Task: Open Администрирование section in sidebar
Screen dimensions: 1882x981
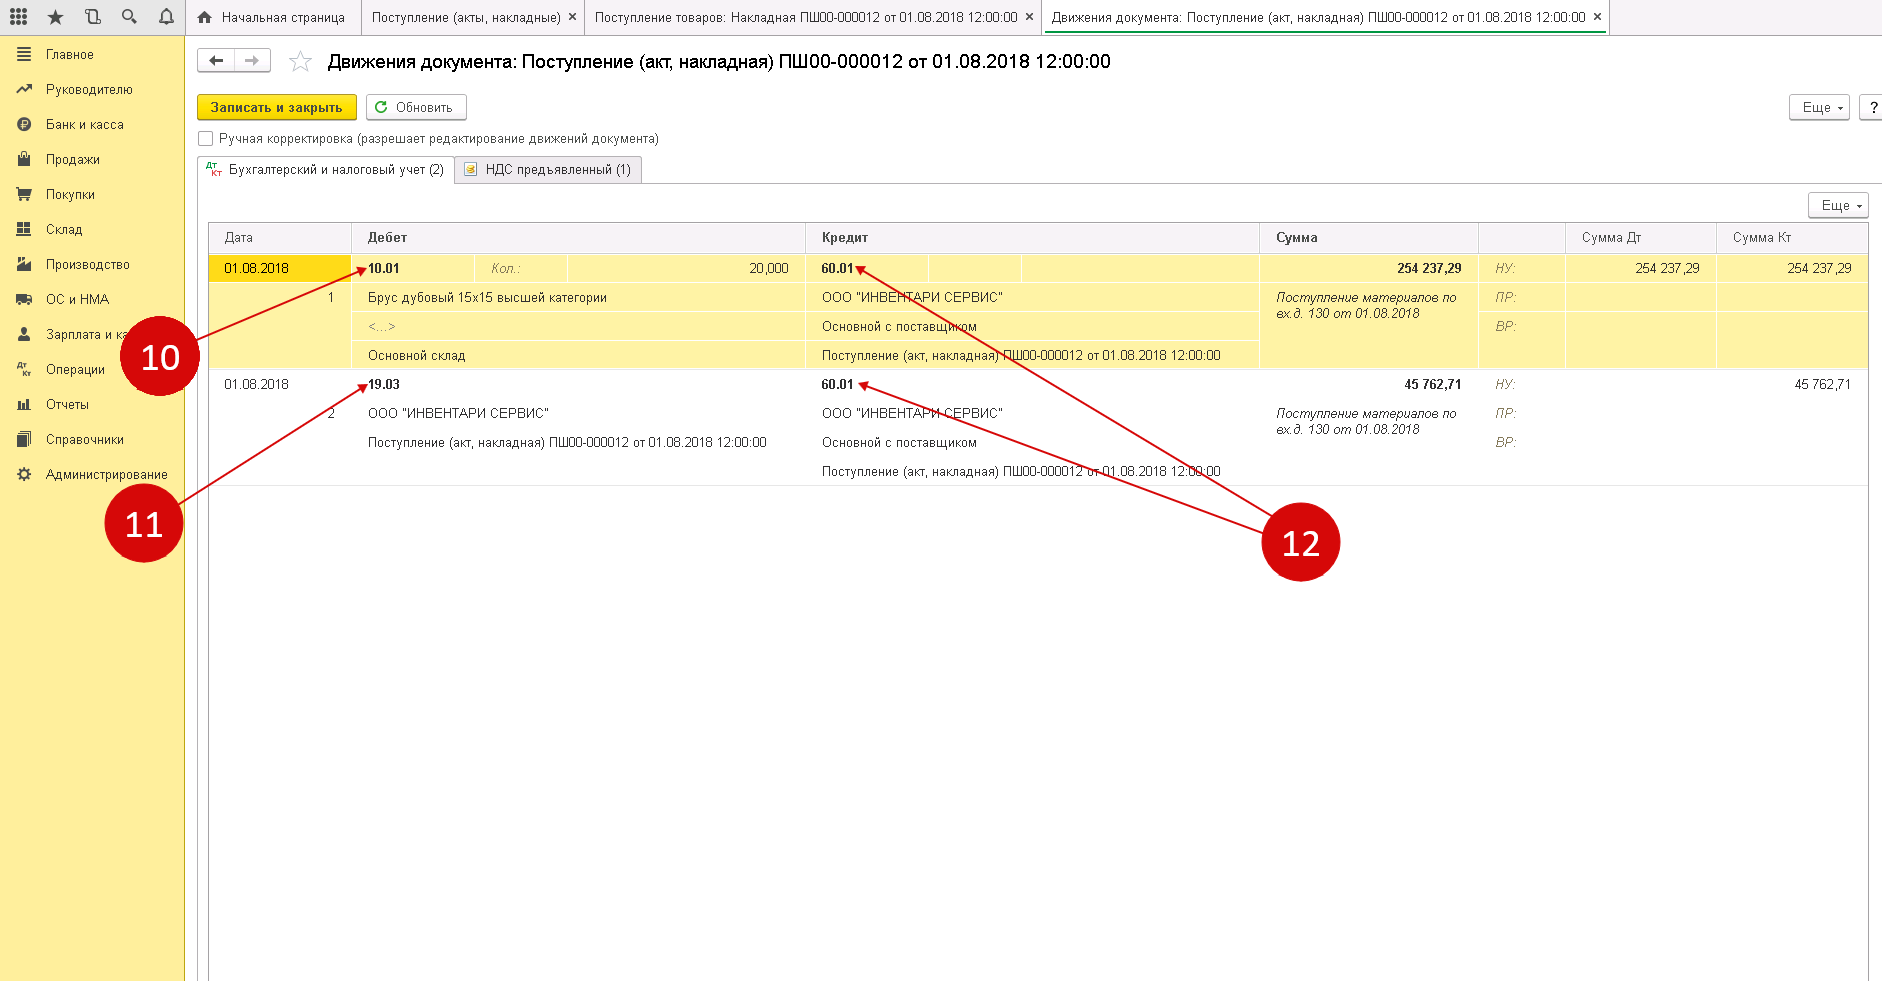Action: click(106, 475)
